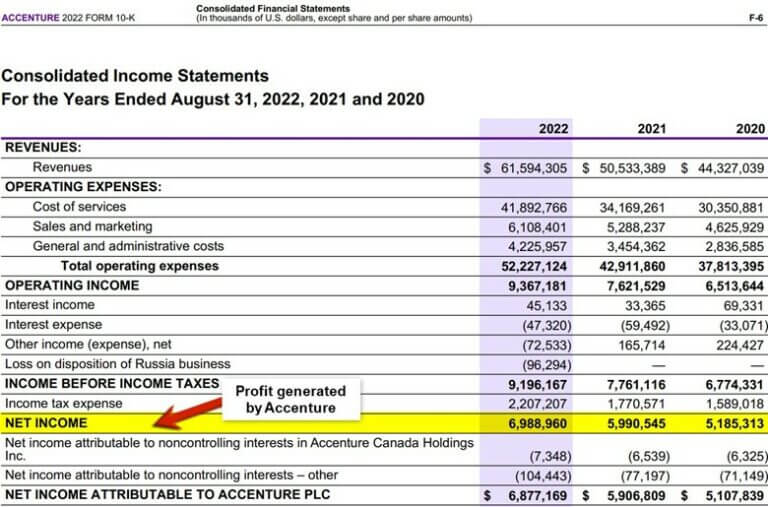The width and height of the screenshot is (768, 507).
Task: Click the 2021 operating income value 7,621,529
Action: 636,286
